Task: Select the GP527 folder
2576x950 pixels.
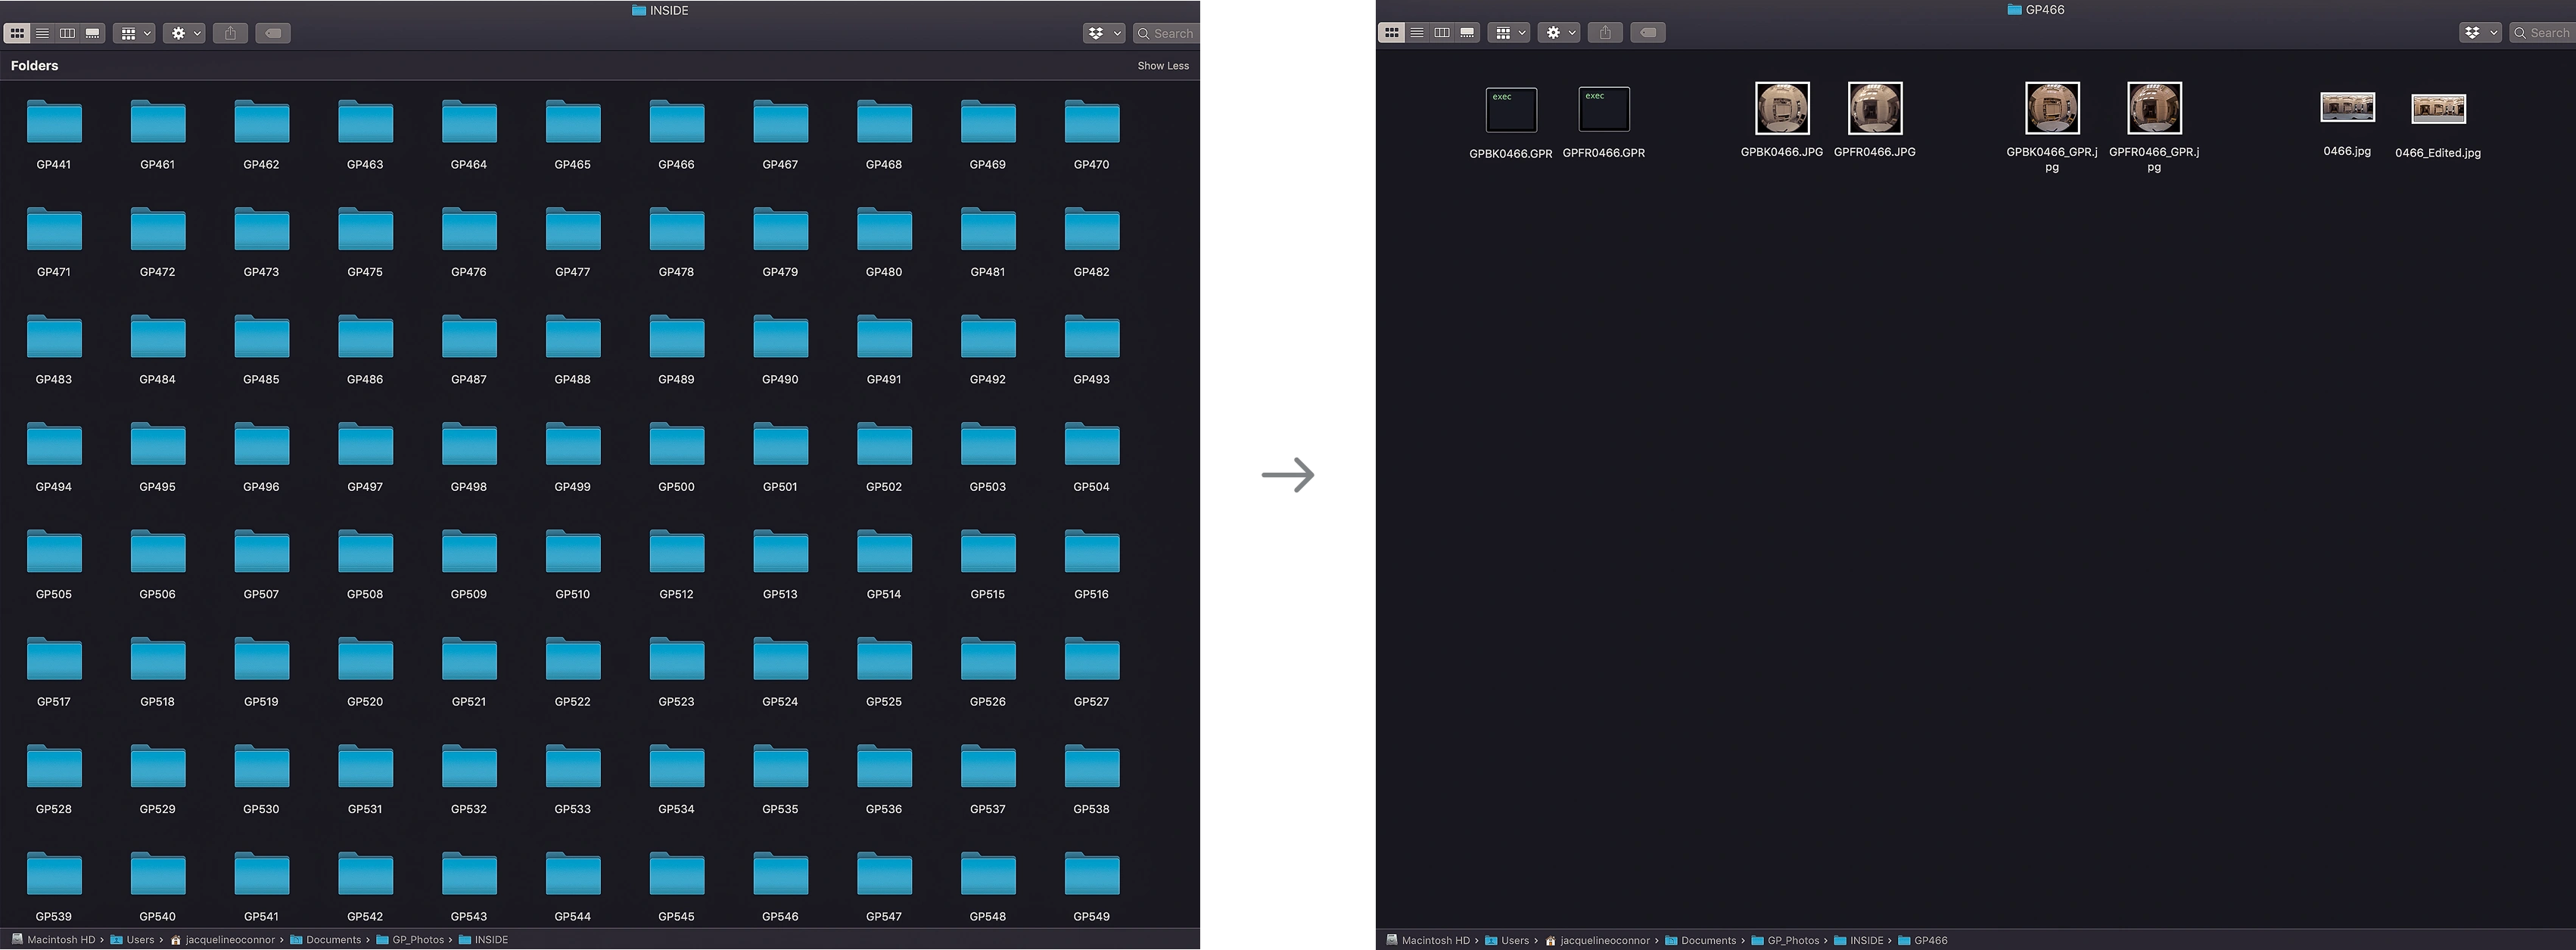Action: coord(1091,659)
